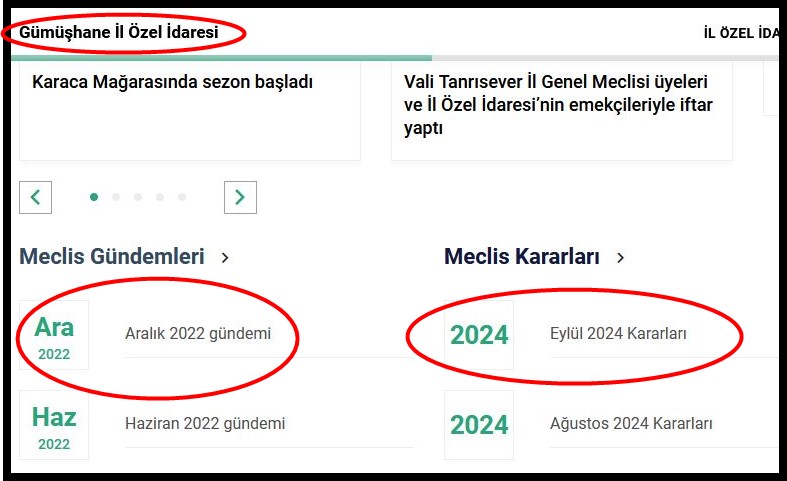Read Karaca Mağarasında sezon başladı news card
This screenshot has height=481, width=787.
[x=173, y=83]
